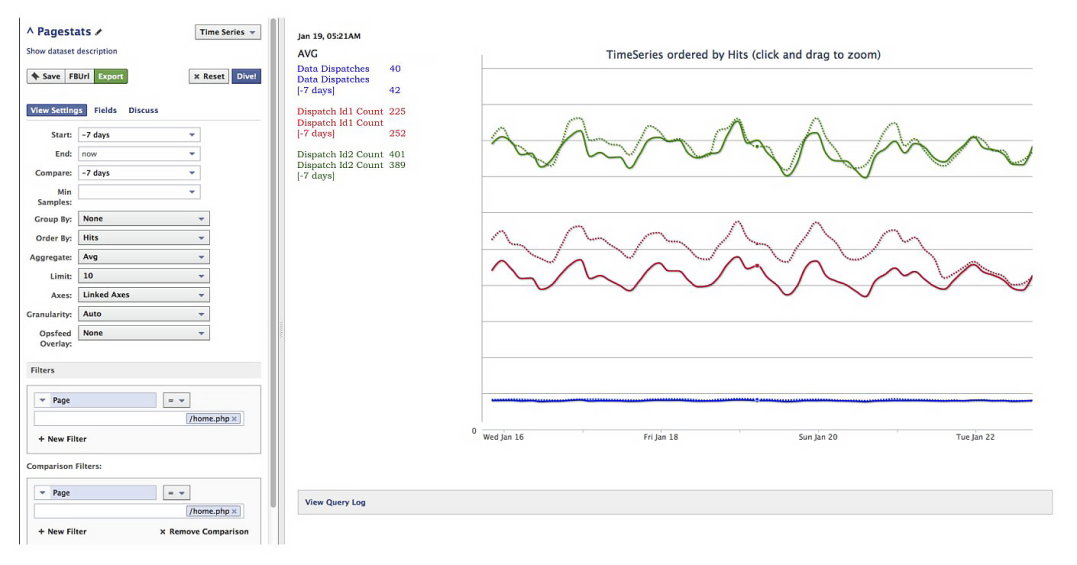The width and height of the screenshot is (1077, 565).
Task: Expand the Group By dropdown
Action: pos(143,219)
